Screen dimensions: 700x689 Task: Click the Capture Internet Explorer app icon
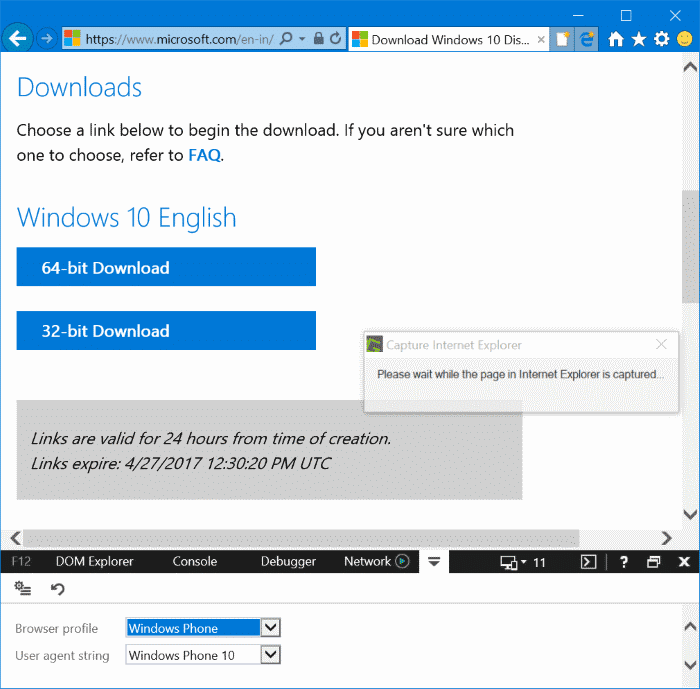pos(374,344)
